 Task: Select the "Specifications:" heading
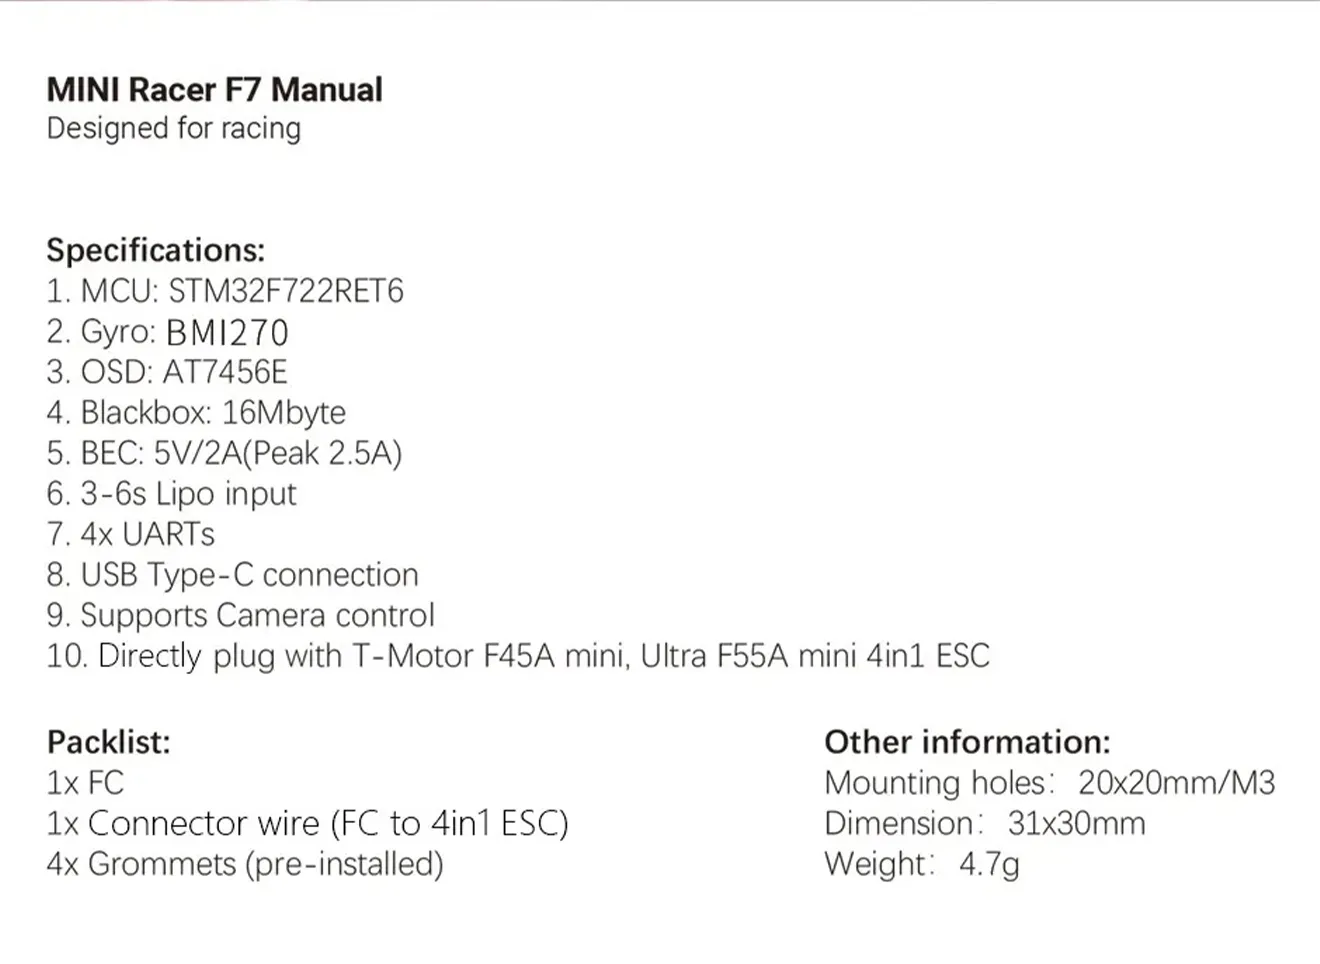156,250
